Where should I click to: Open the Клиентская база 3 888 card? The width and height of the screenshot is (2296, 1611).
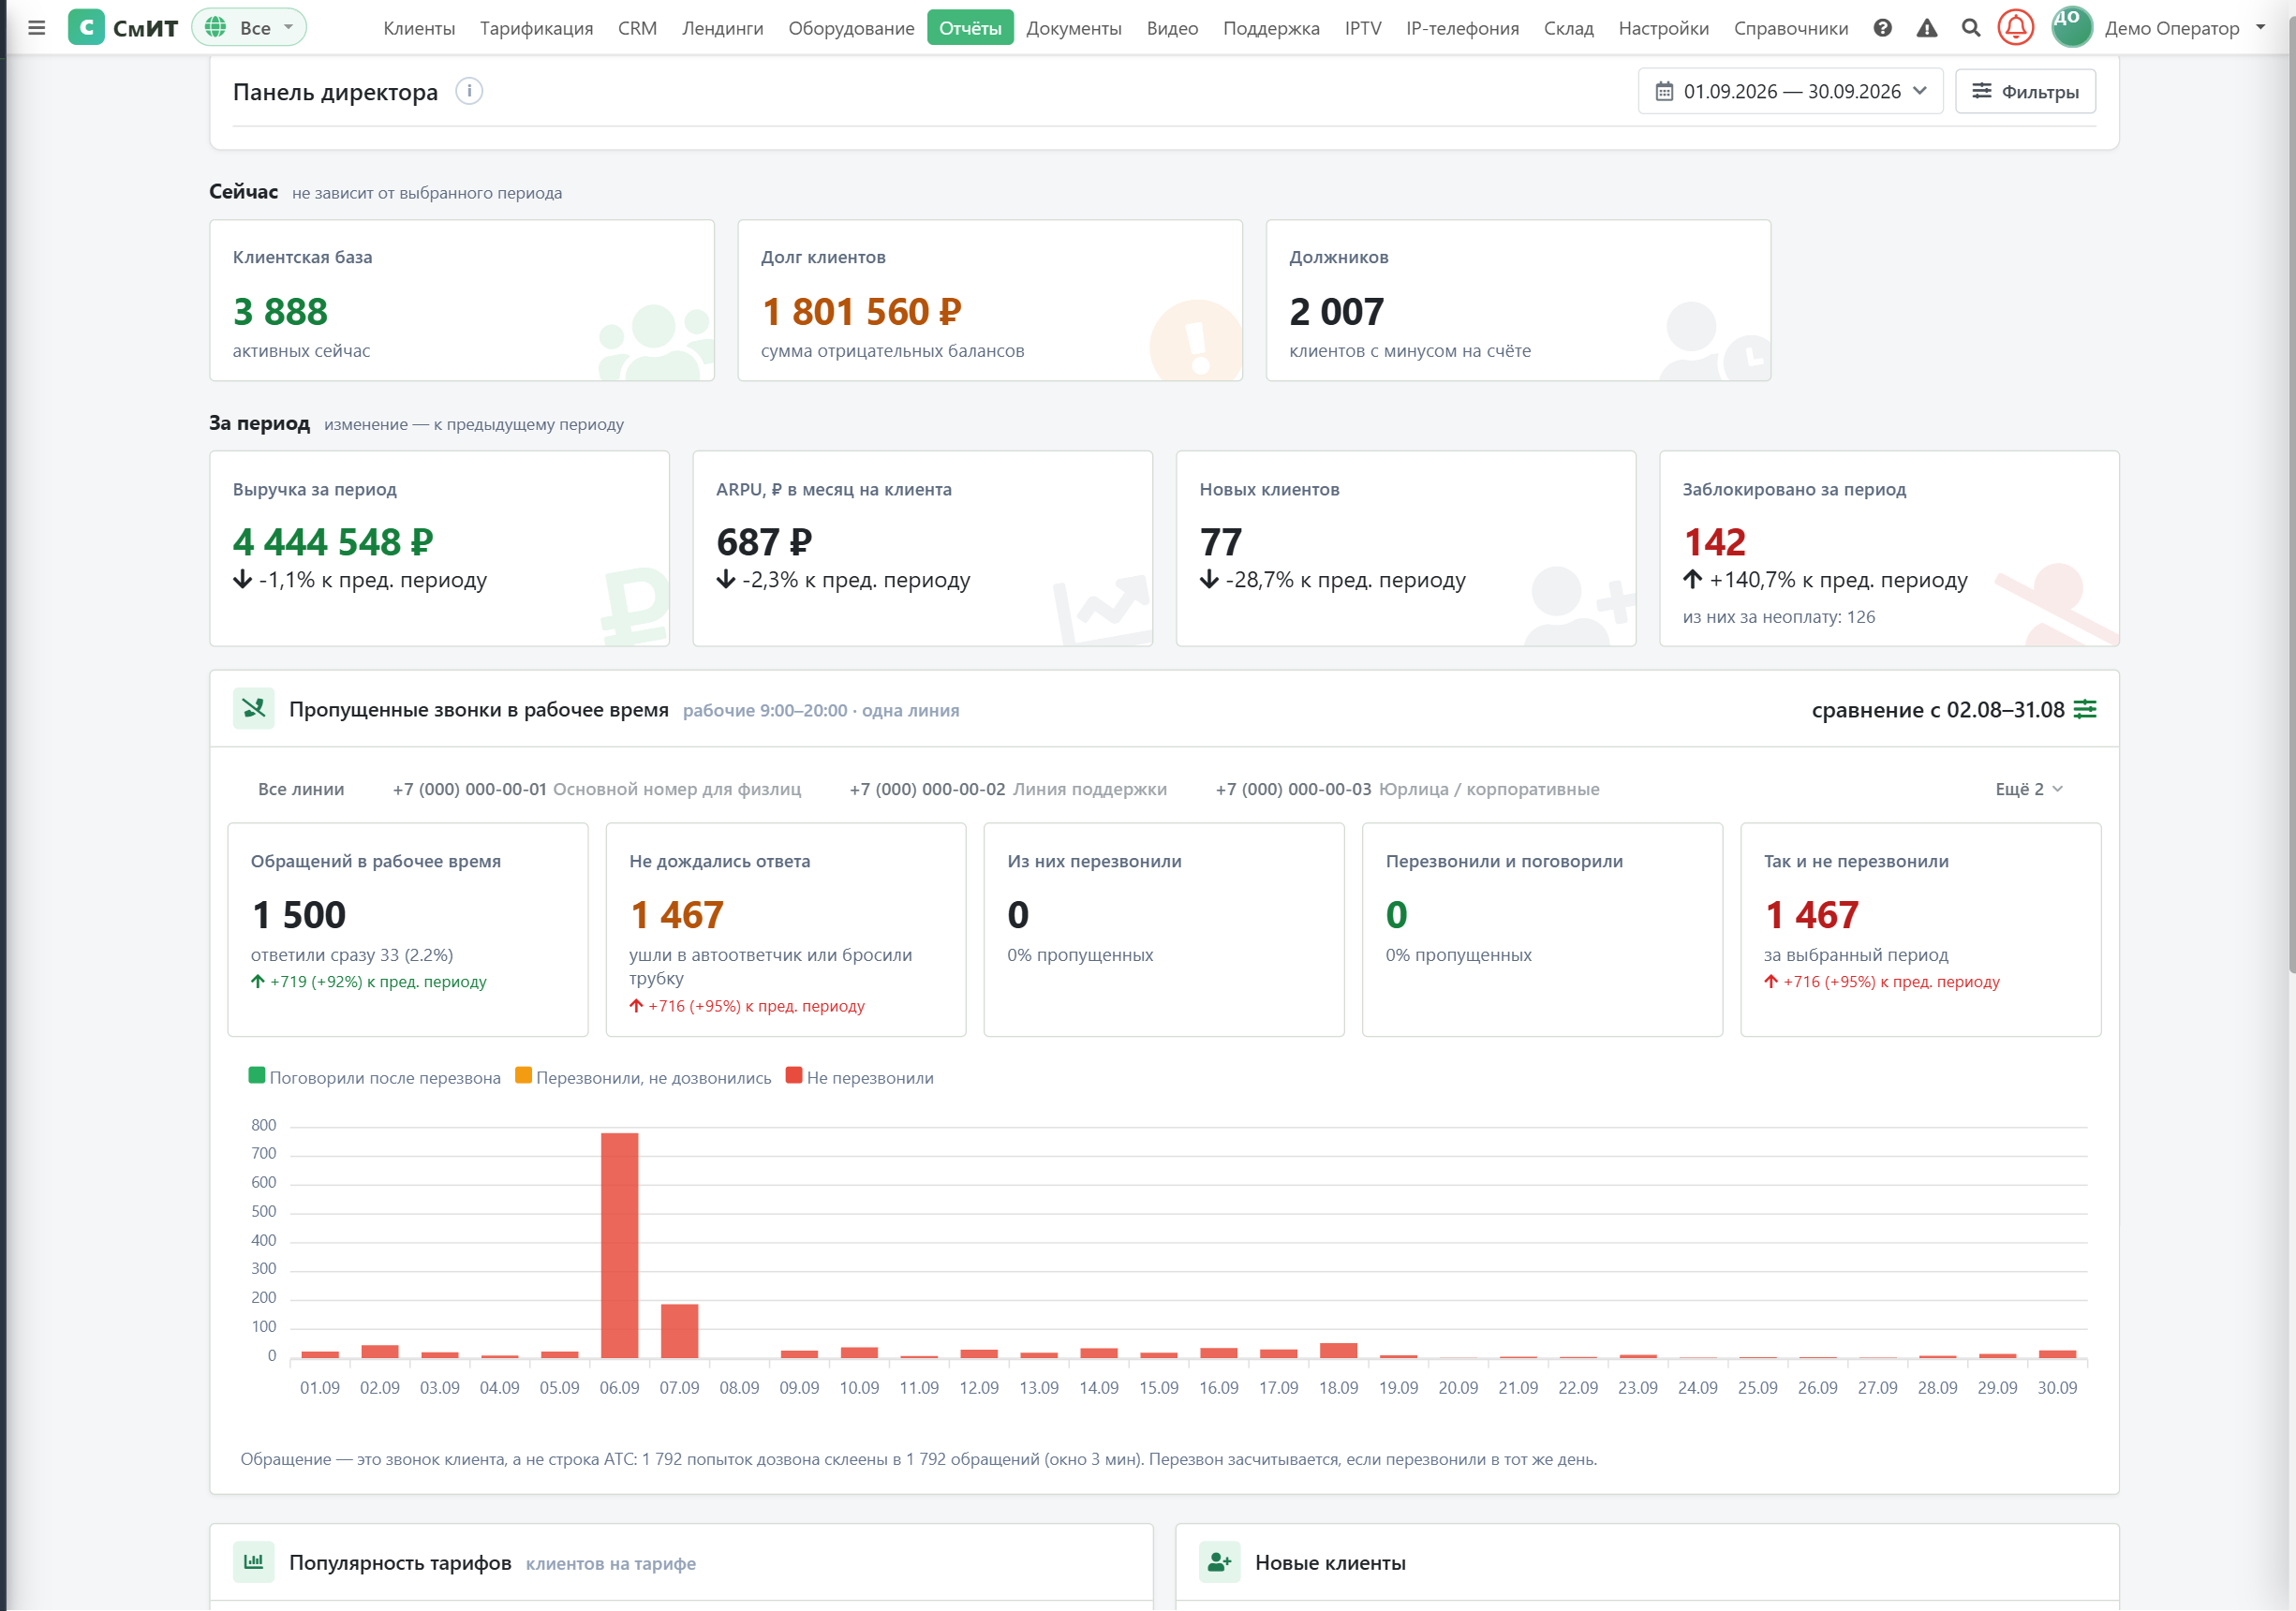point(462,300)
